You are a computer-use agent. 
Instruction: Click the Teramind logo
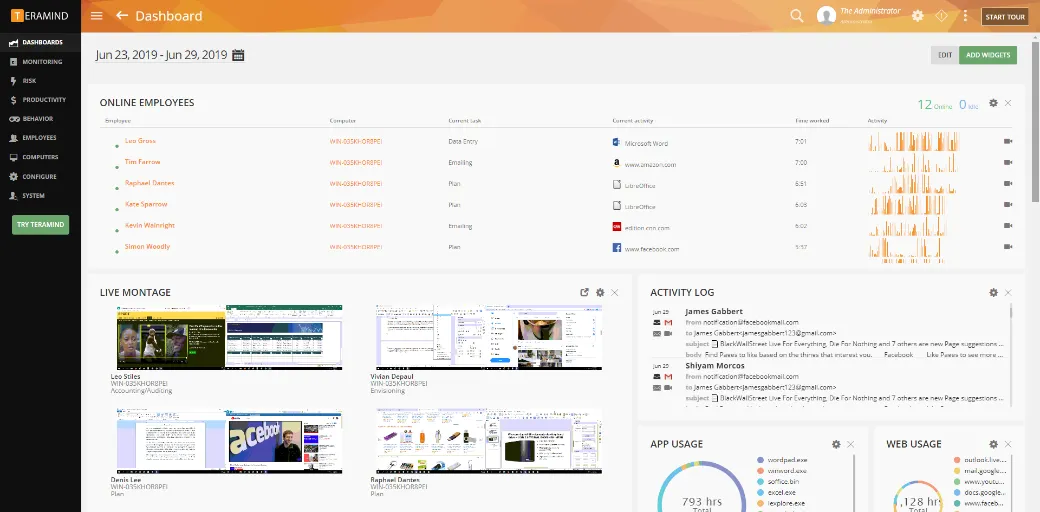tap(39, 16)
